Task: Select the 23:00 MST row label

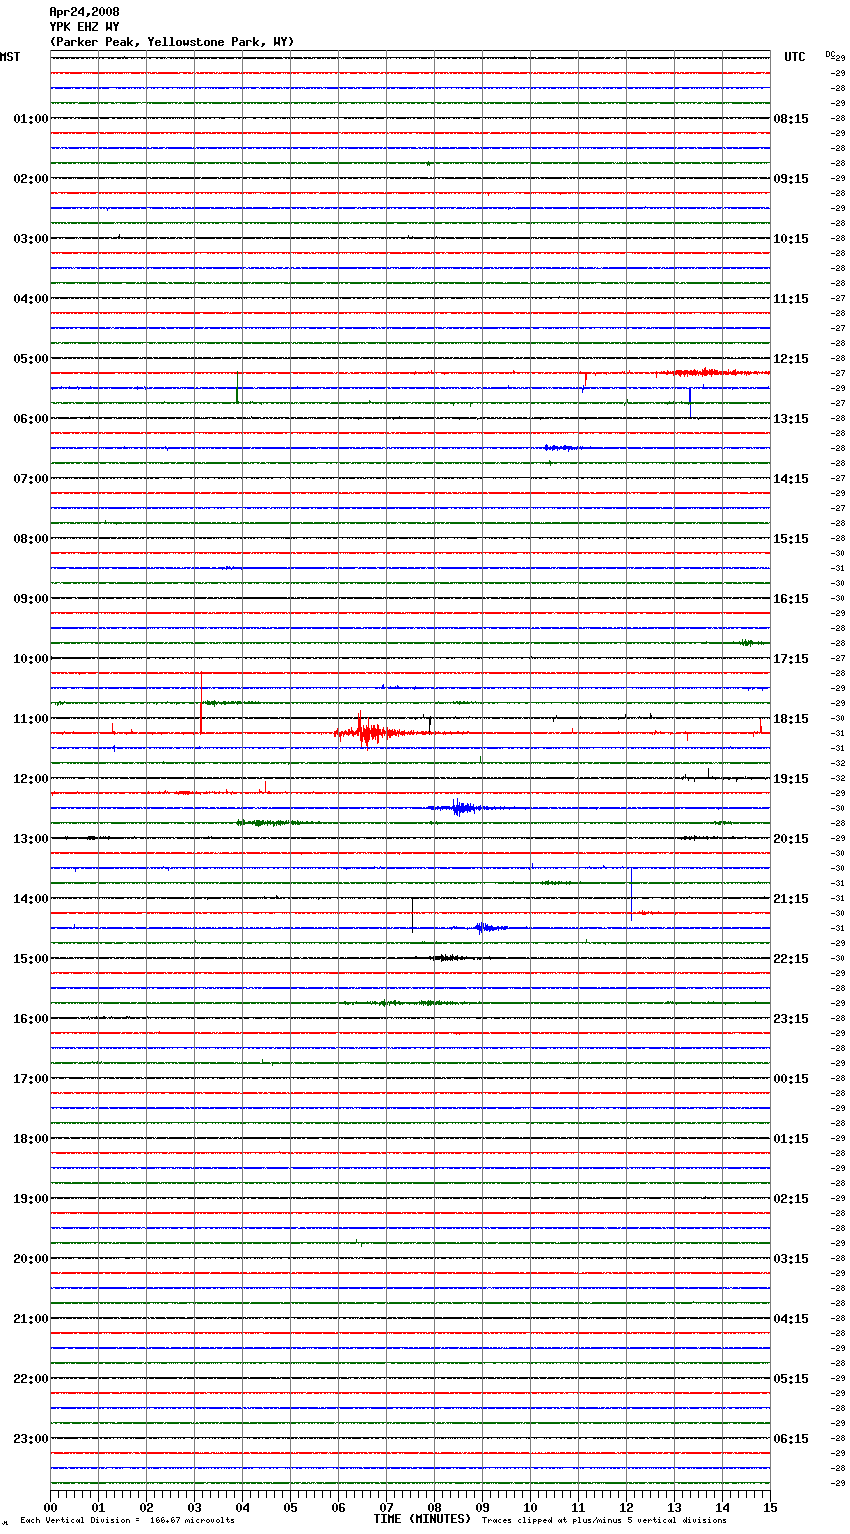Action: [x=31, y=1439]
